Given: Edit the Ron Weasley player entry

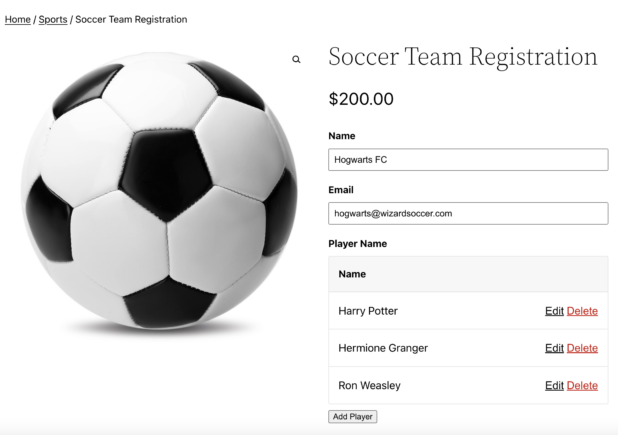Looking at the screenshot, I should pos(554,385).
